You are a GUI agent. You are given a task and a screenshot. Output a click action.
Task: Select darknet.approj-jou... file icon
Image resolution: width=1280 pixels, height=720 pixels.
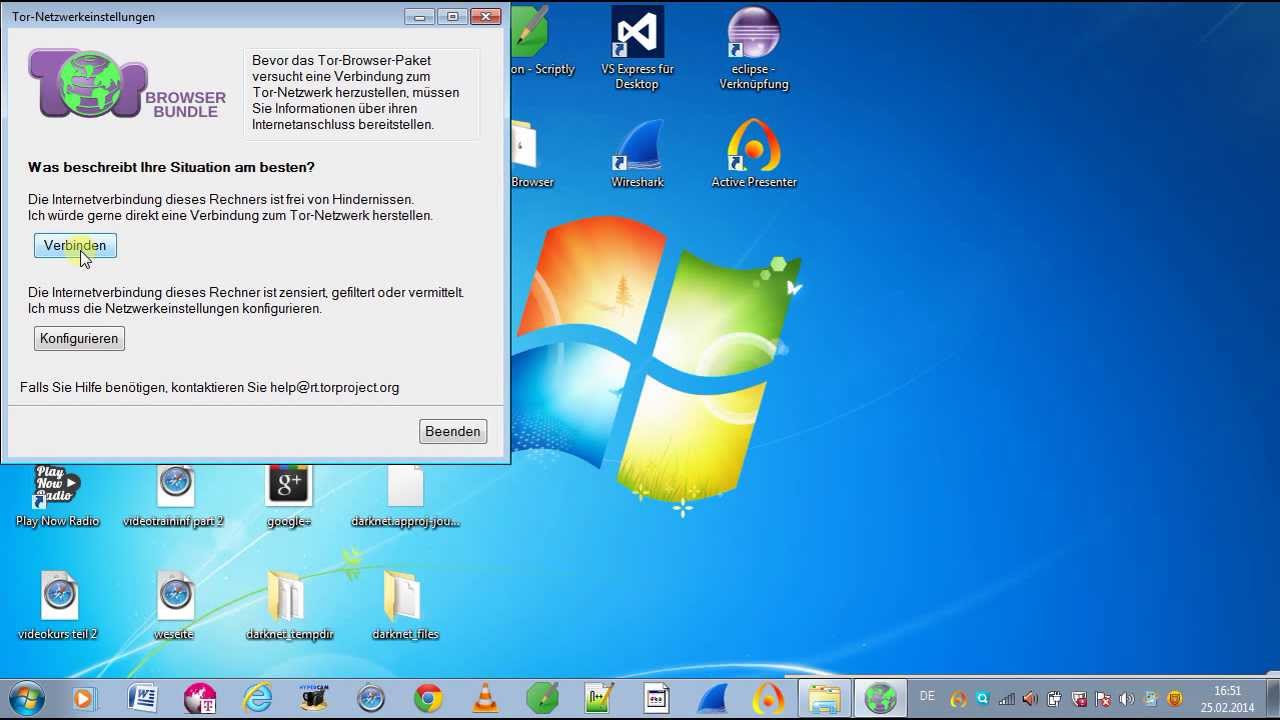405,496
